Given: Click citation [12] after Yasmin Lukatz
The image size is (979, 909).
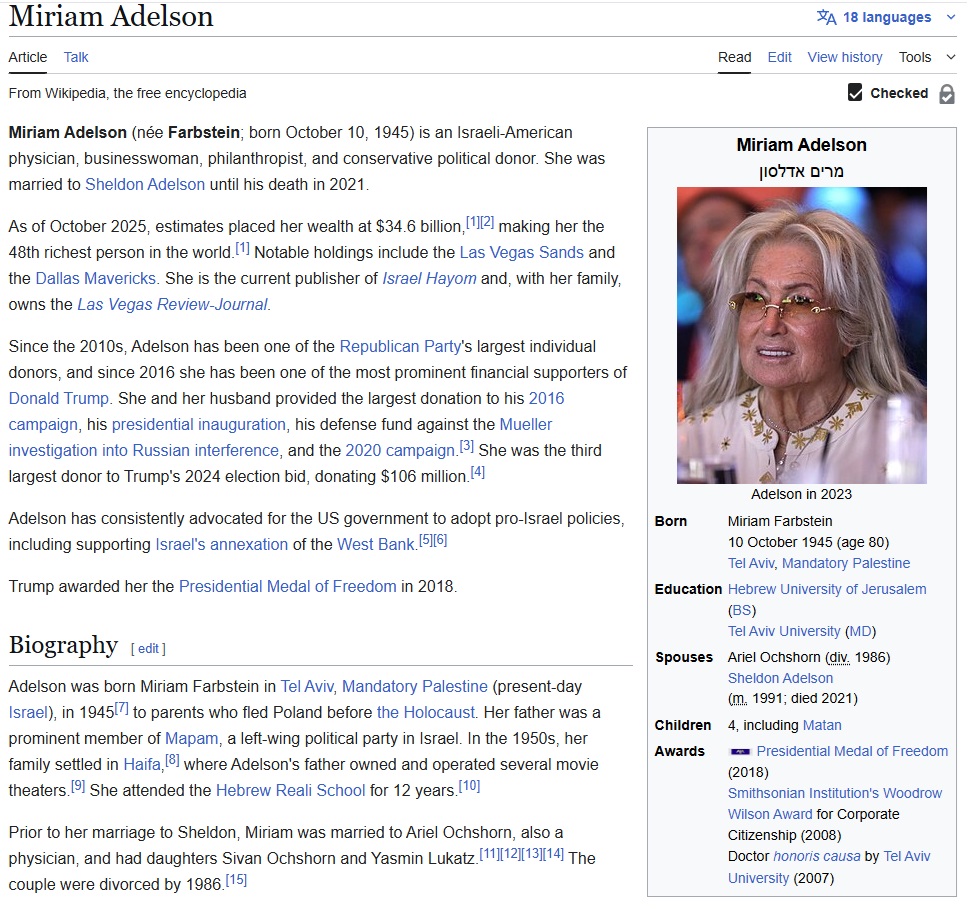Looking at the screenshot, I should tap(511, 854).
